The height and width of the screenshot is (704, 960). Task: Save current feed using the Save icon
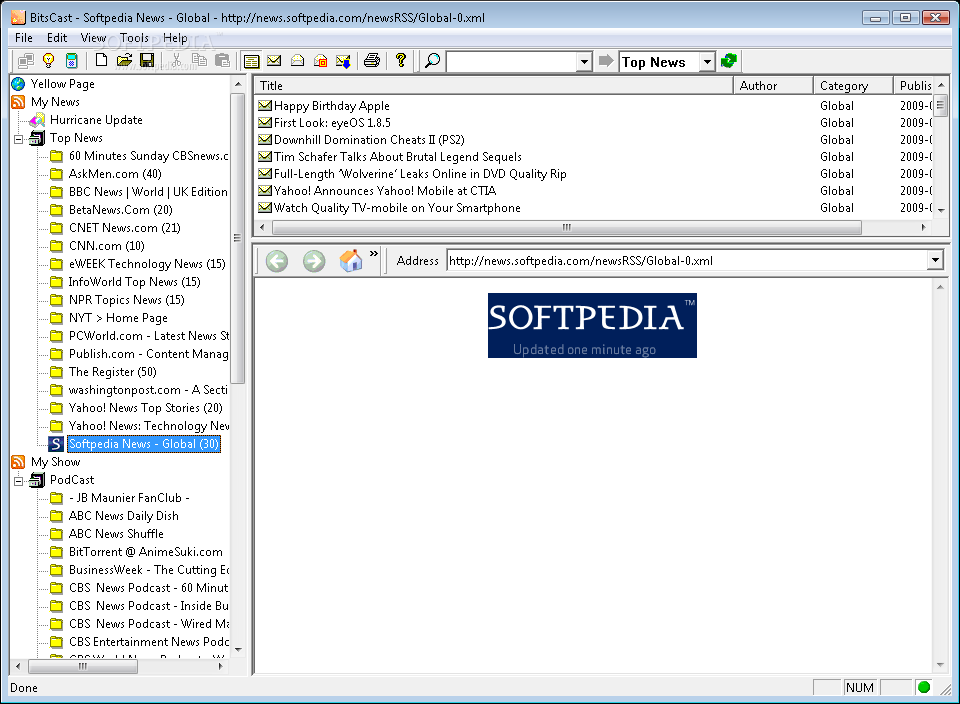click(148, 60)
